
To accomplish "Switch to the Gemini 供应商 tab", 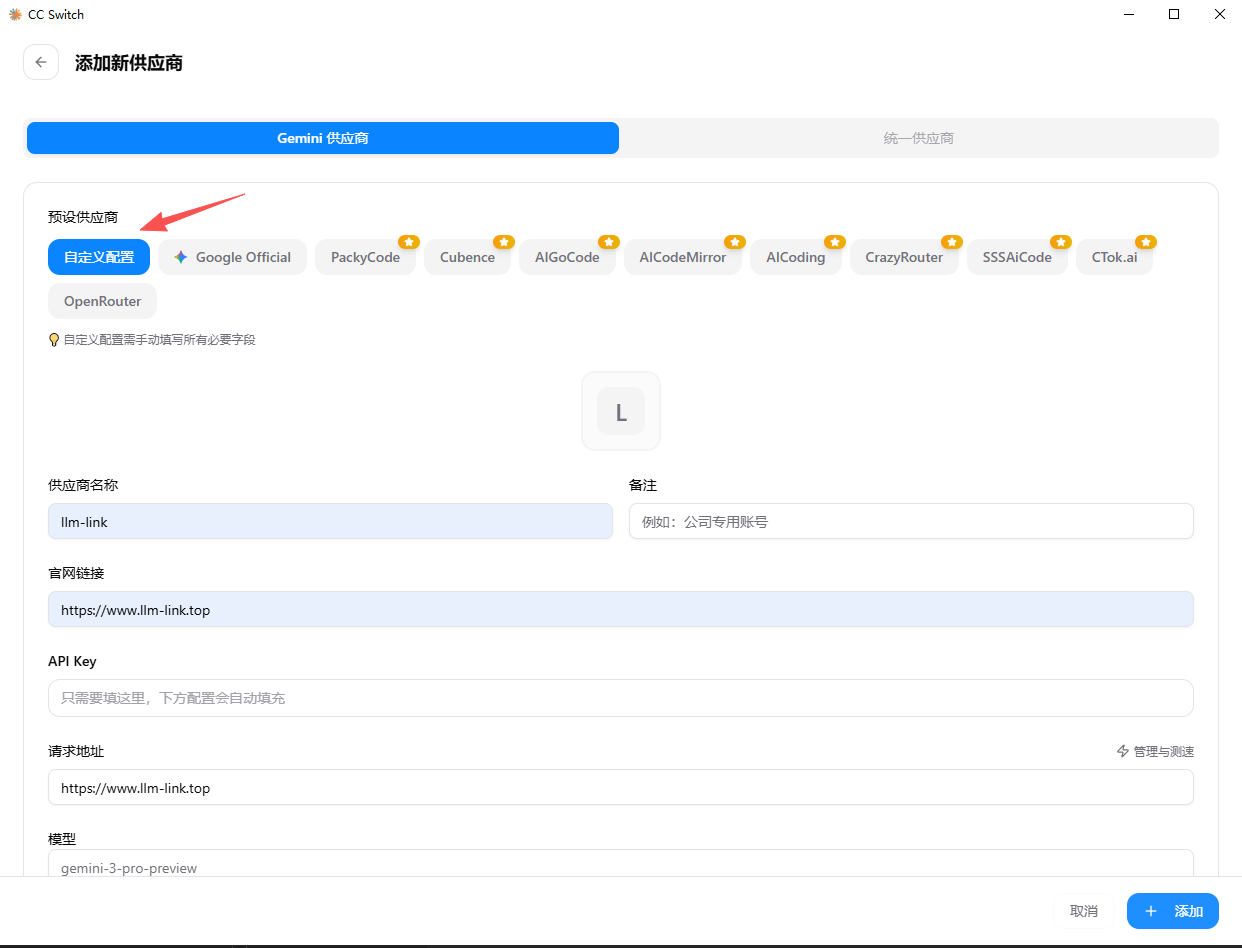I will tap(323, 138).
